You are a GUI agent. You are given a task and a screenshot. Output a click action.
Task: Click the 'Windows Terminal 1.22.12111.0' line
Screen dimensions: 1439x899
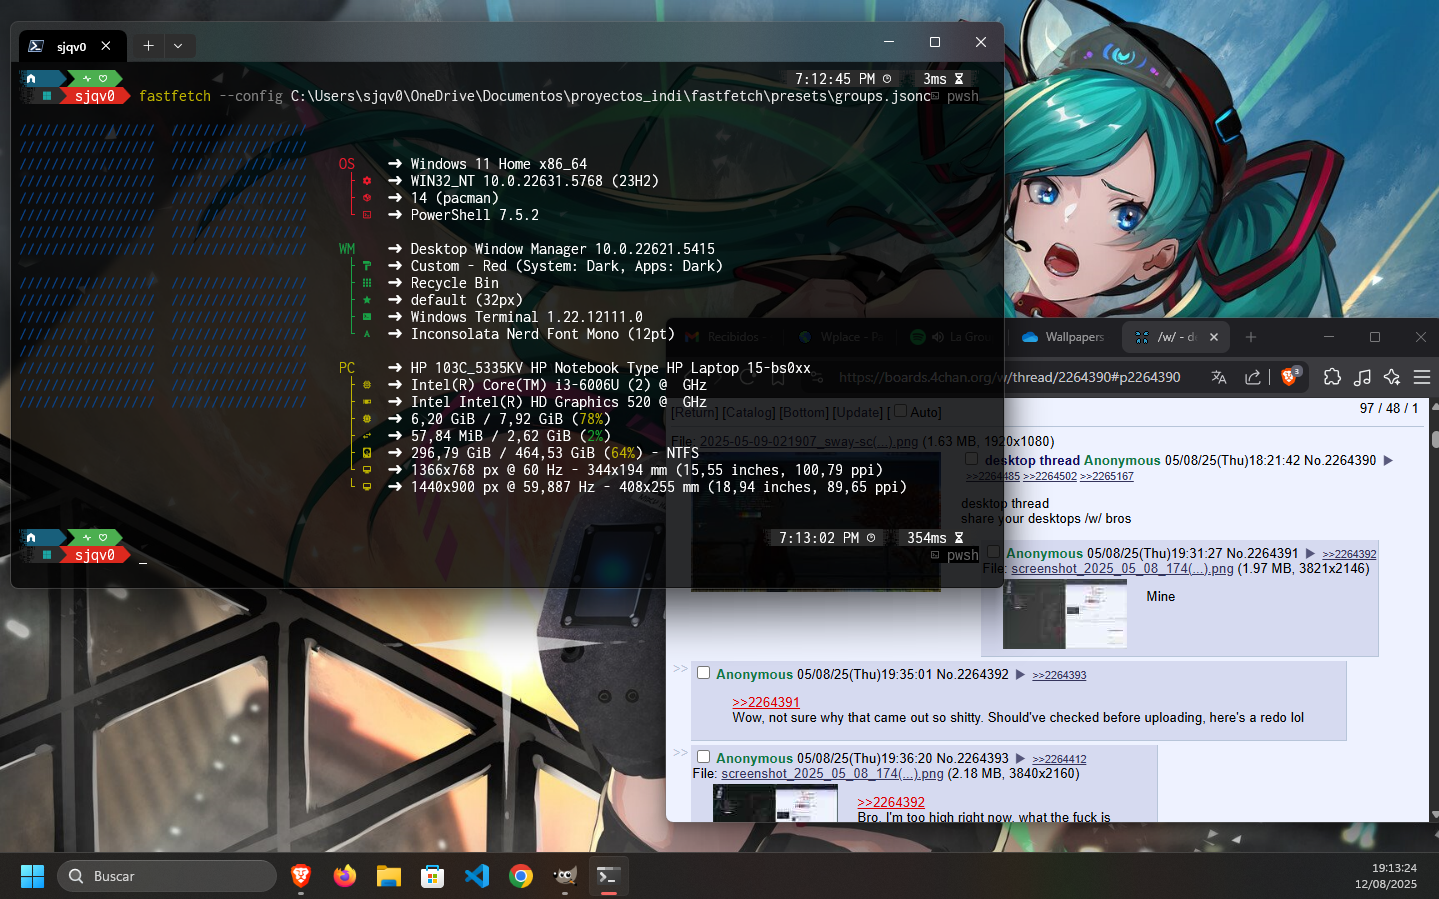527,317
